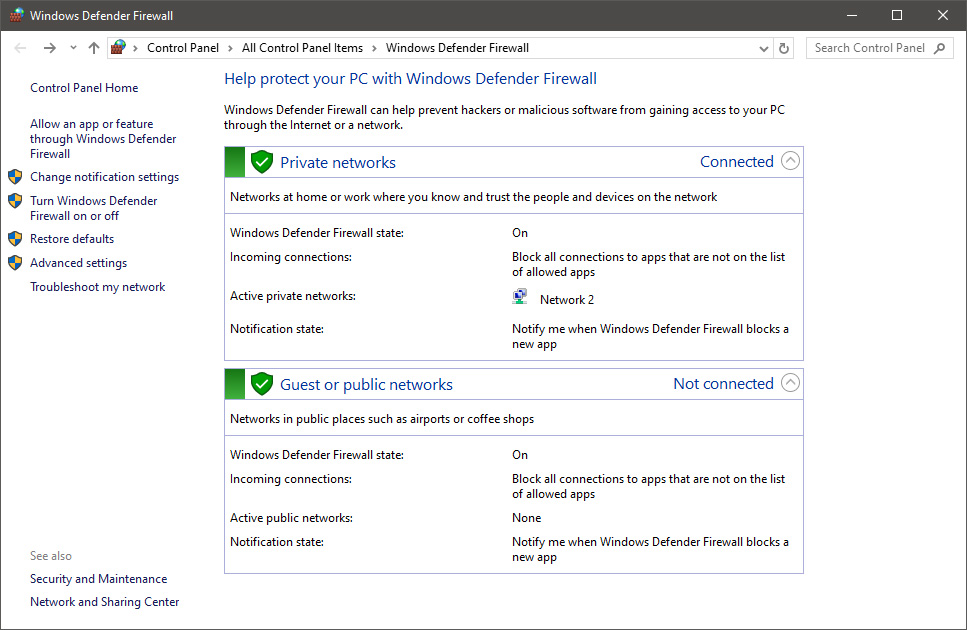Go back using the Back arrow
This screenshot has height=630, width=967.
(20, 48)
